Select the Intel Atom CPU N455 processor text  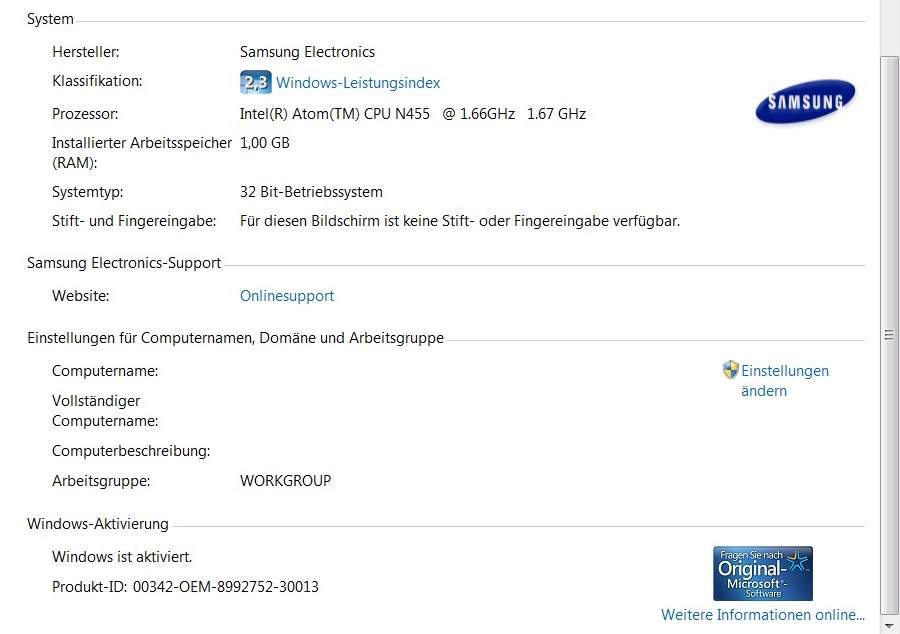coord(413,114)
